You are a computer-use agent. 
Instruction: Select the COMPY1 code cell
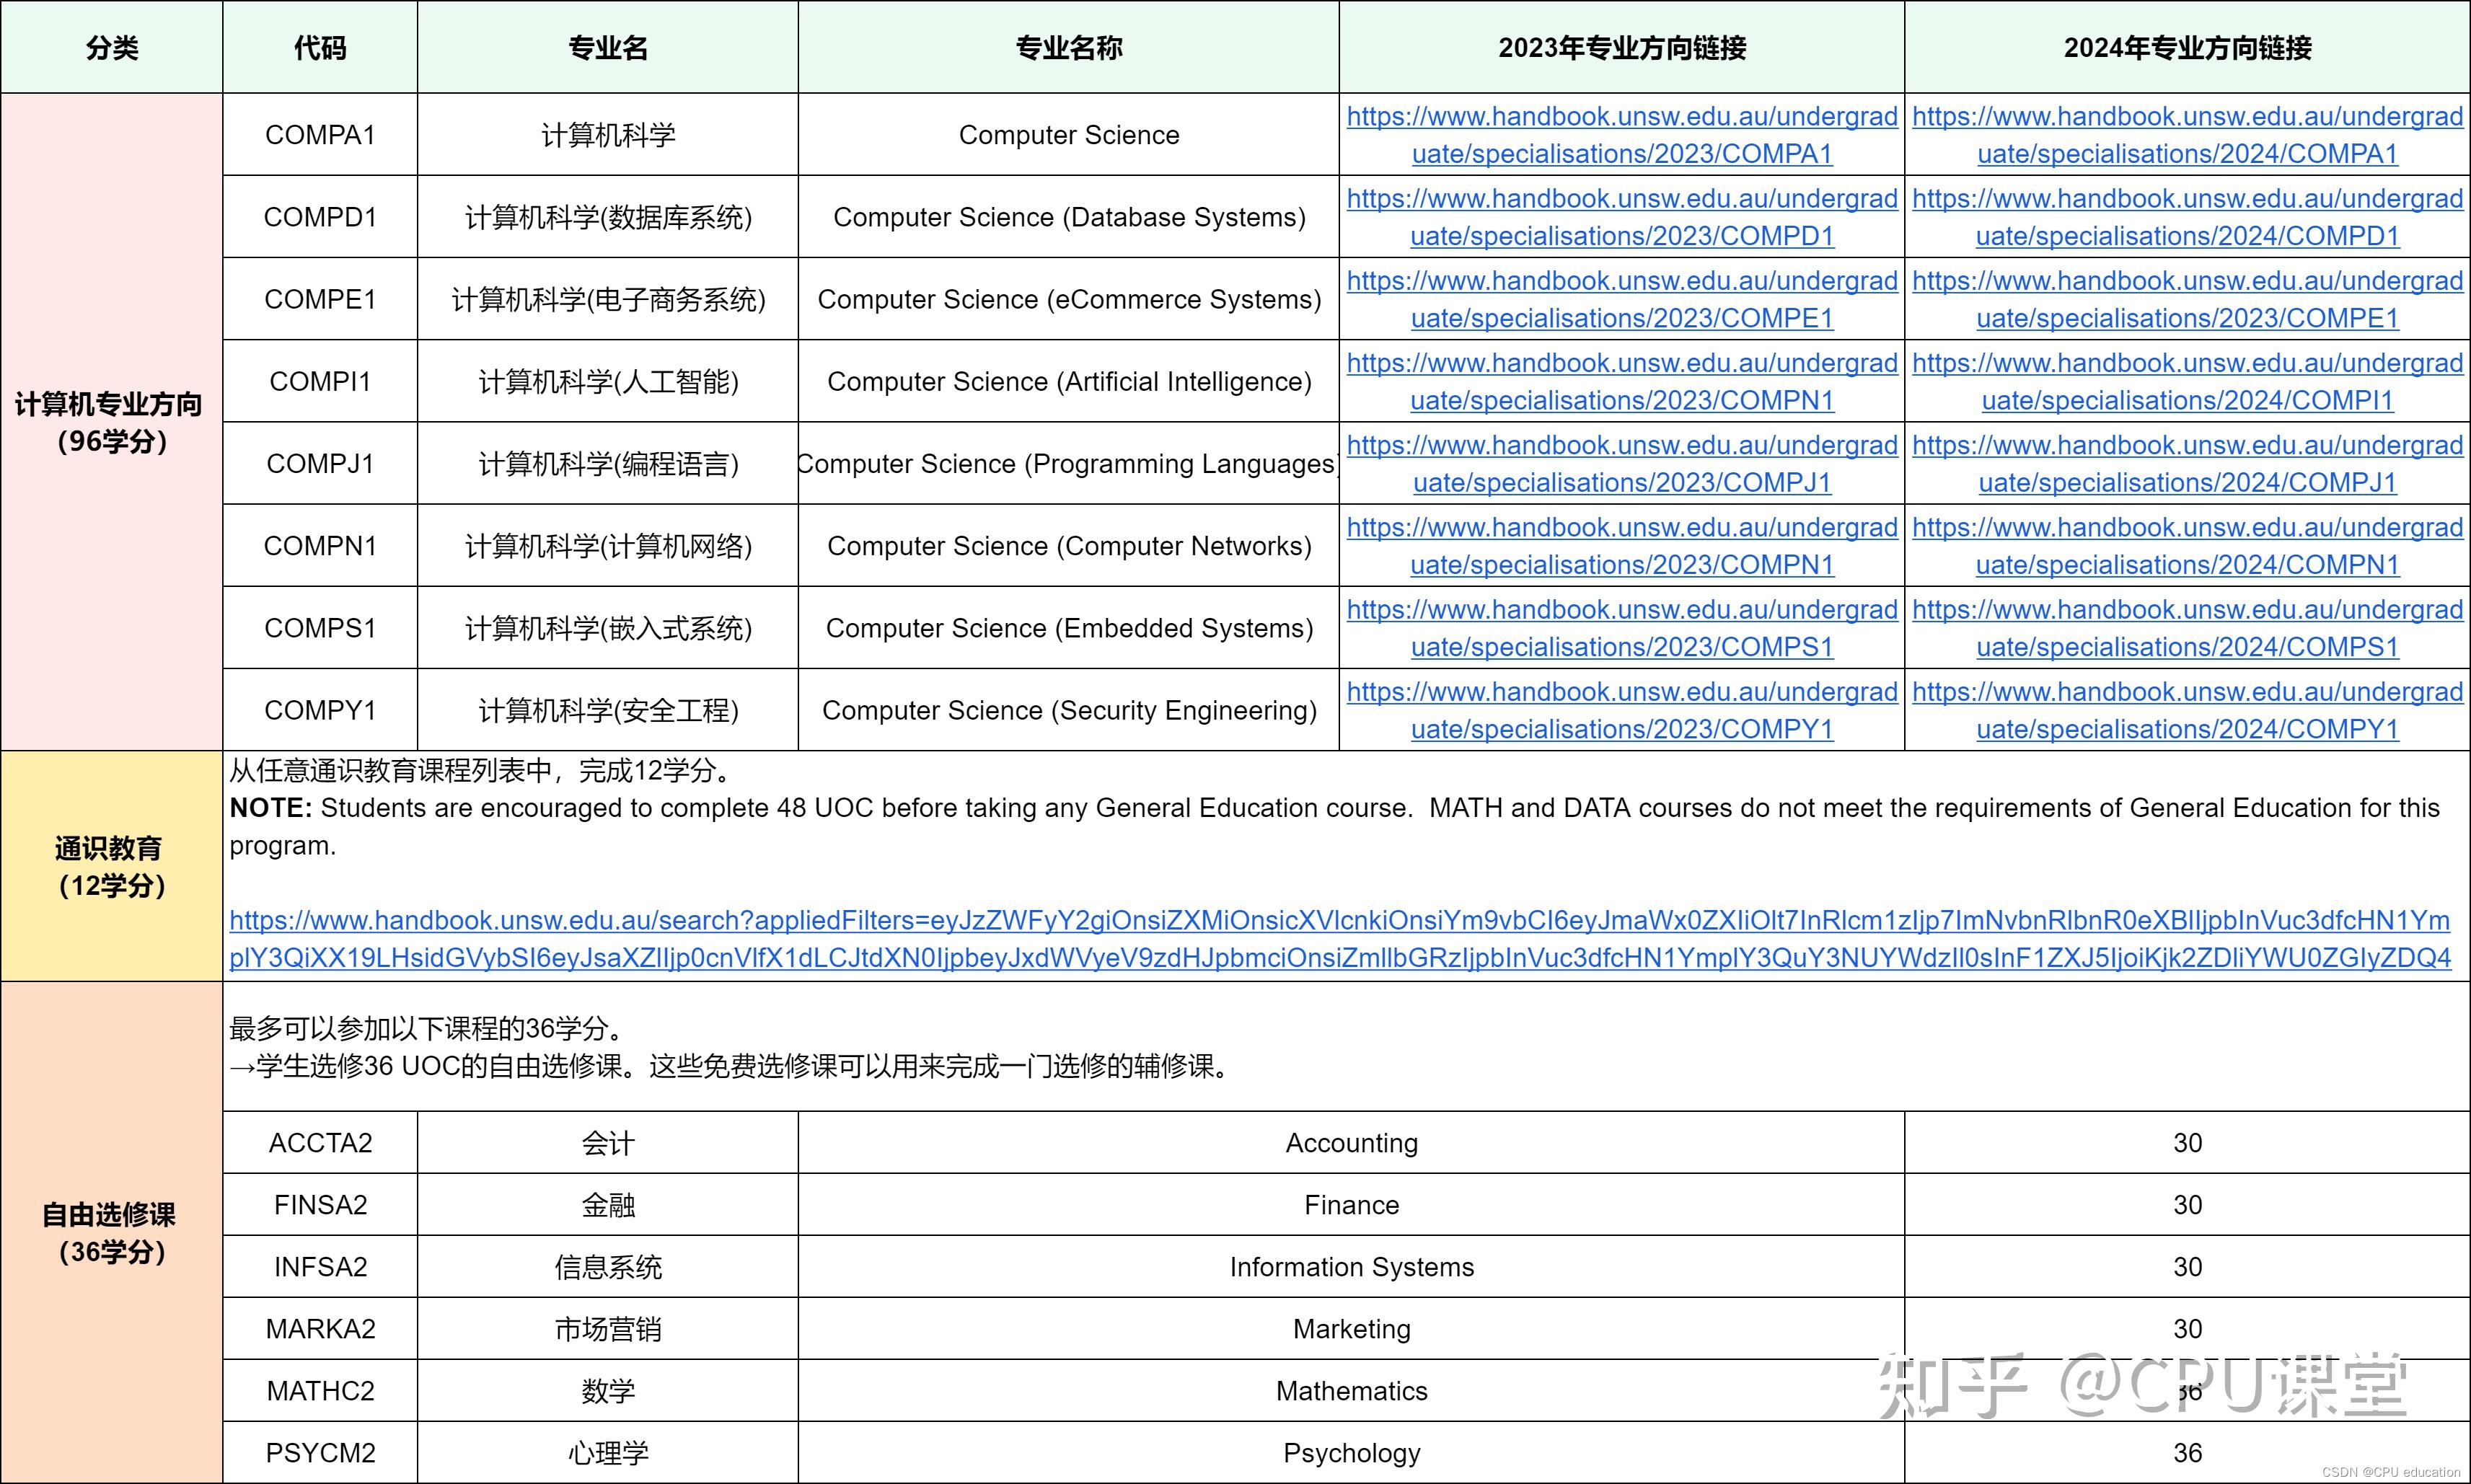tap(320, 709)
